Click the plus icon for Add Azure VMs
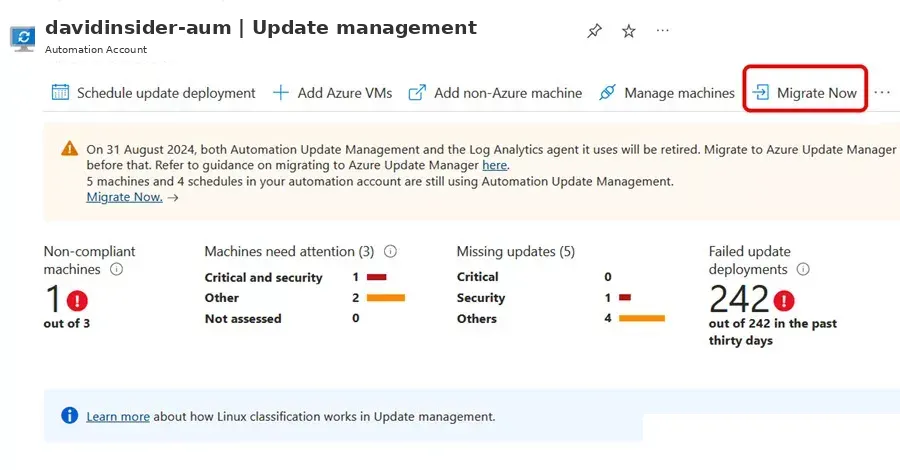The width and height of the screenshot is (900, 470). tap(280, 93)
